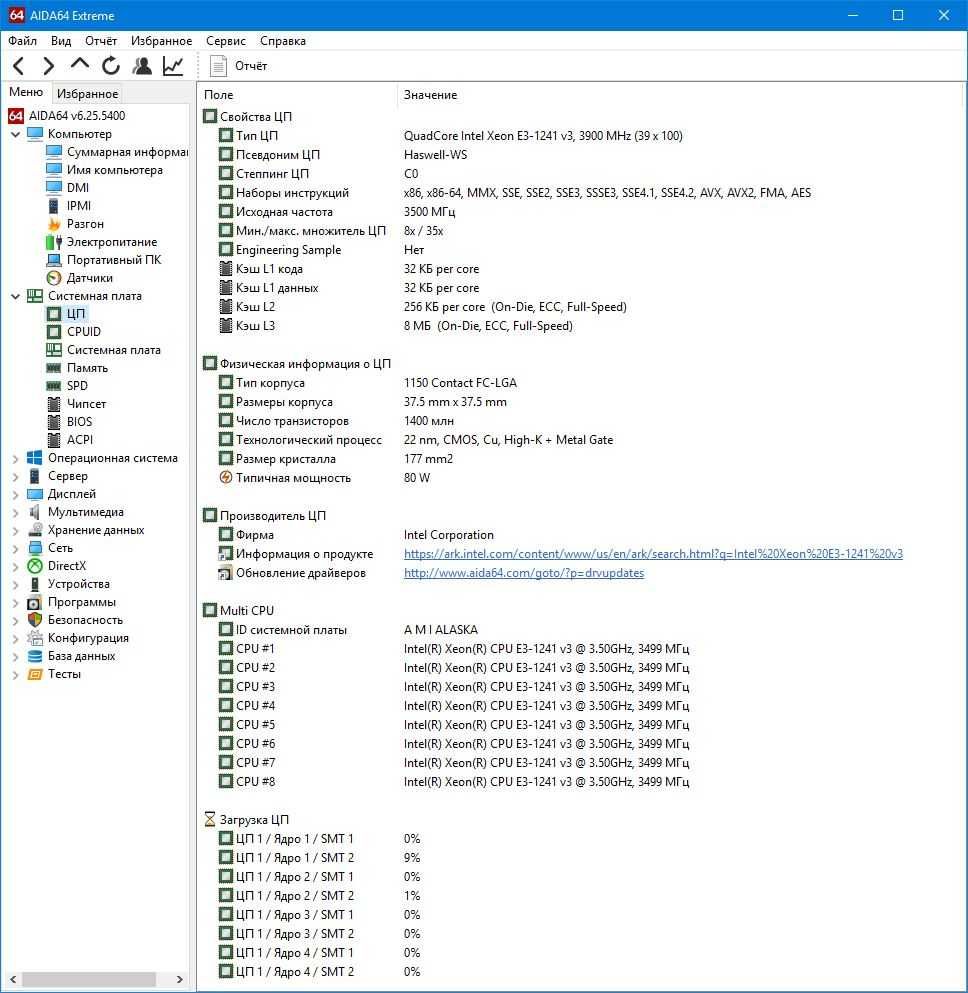
Task: Collapse the Компьютер tree node
Action: coord(15,134)
